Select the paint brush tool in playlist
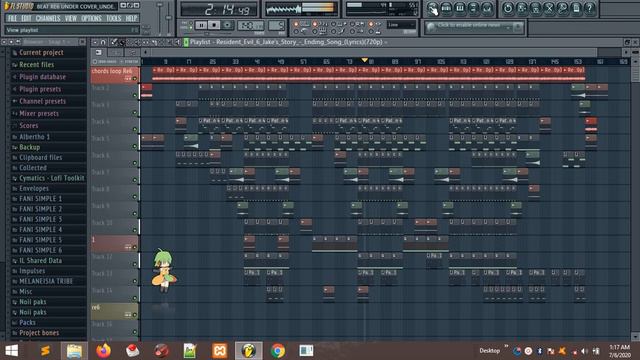Image resolution: width=640 pixels, height=360 pixels. pyautogui.click(x=122, y=42)
